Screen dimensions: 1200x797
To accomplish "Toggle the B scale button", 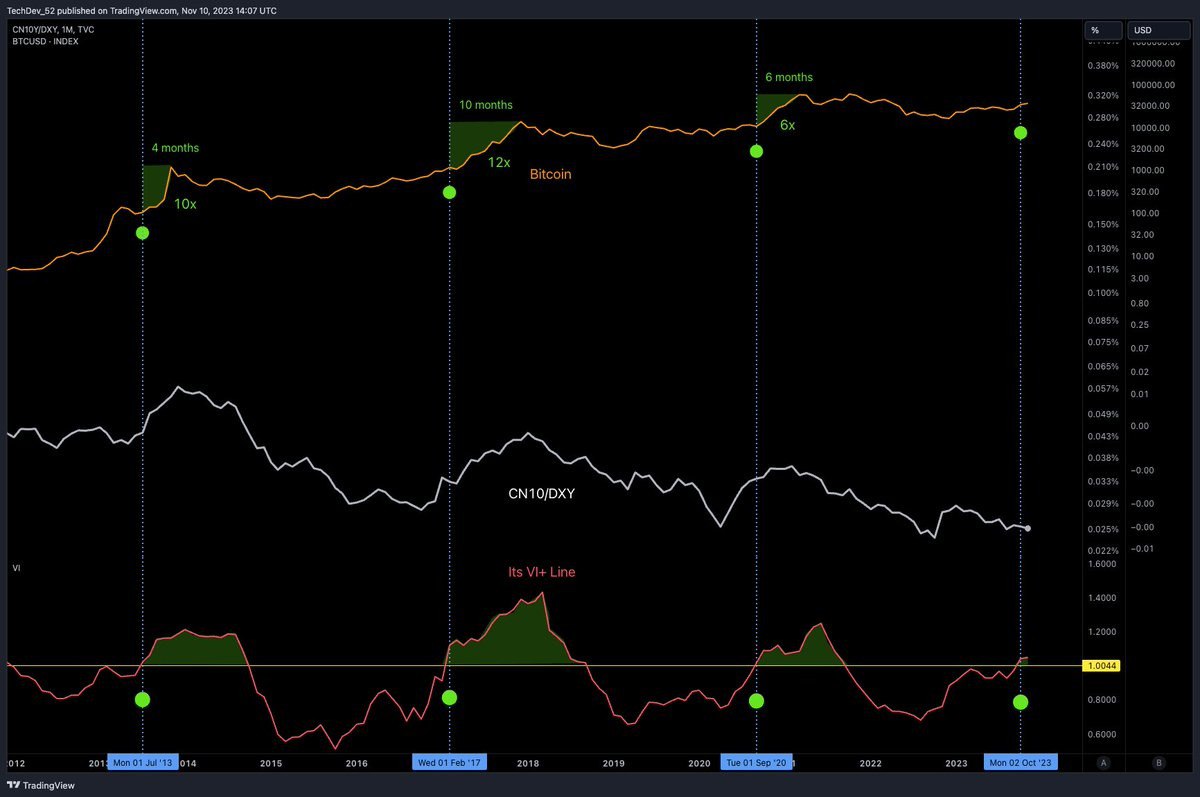I will (1158, 762).
